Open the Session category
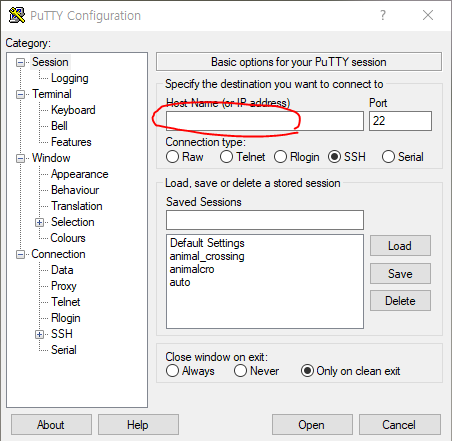The width and height of the screenshot is (452, 441). pos(50,62)
